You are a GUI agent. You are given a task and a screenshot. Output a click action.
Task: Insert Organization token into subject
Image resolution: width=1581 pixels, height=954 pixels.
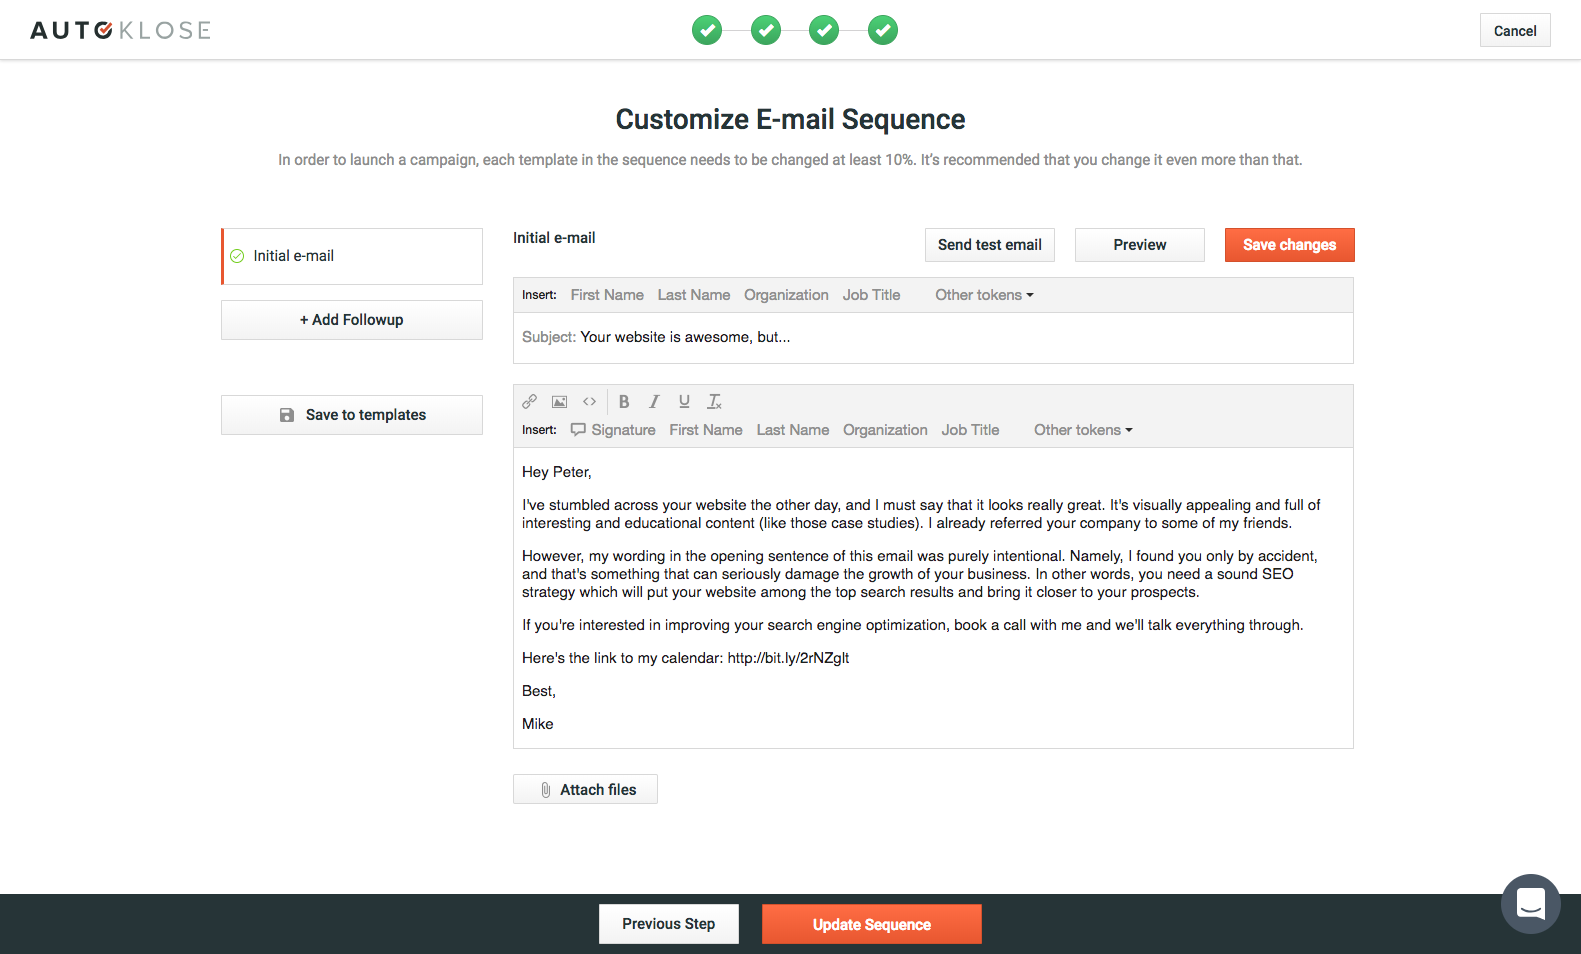pos(786,295)
